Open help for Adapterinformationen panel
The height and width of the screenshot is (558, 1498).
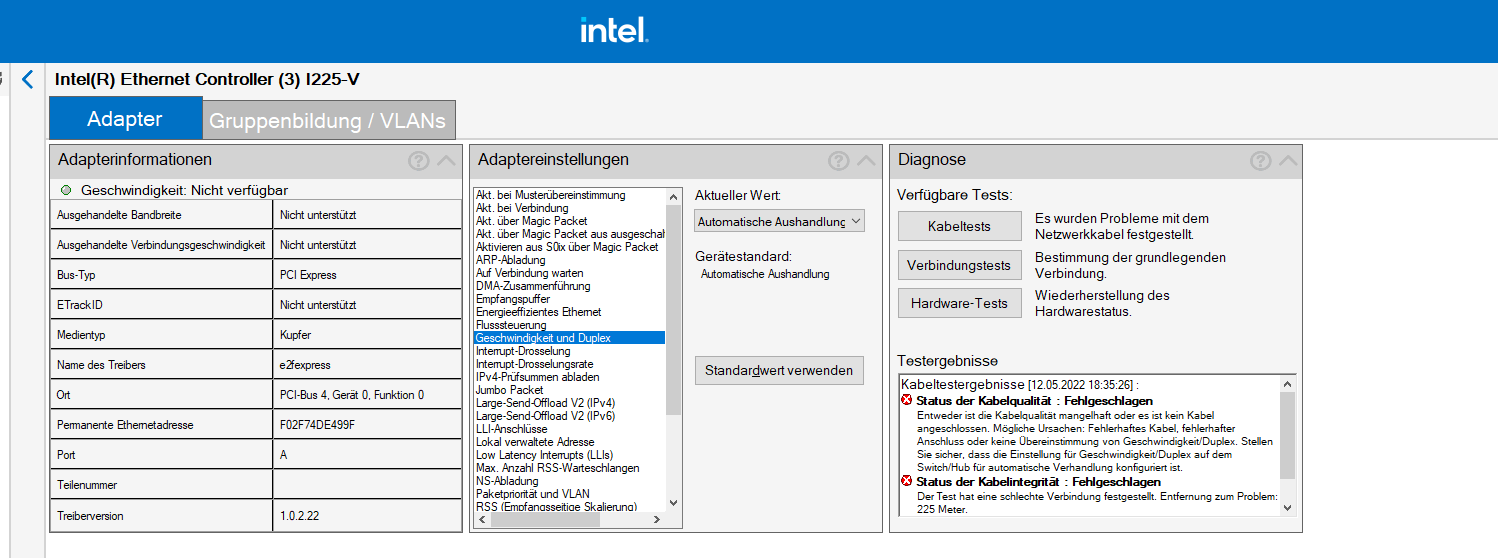click(x=418, y=161)
